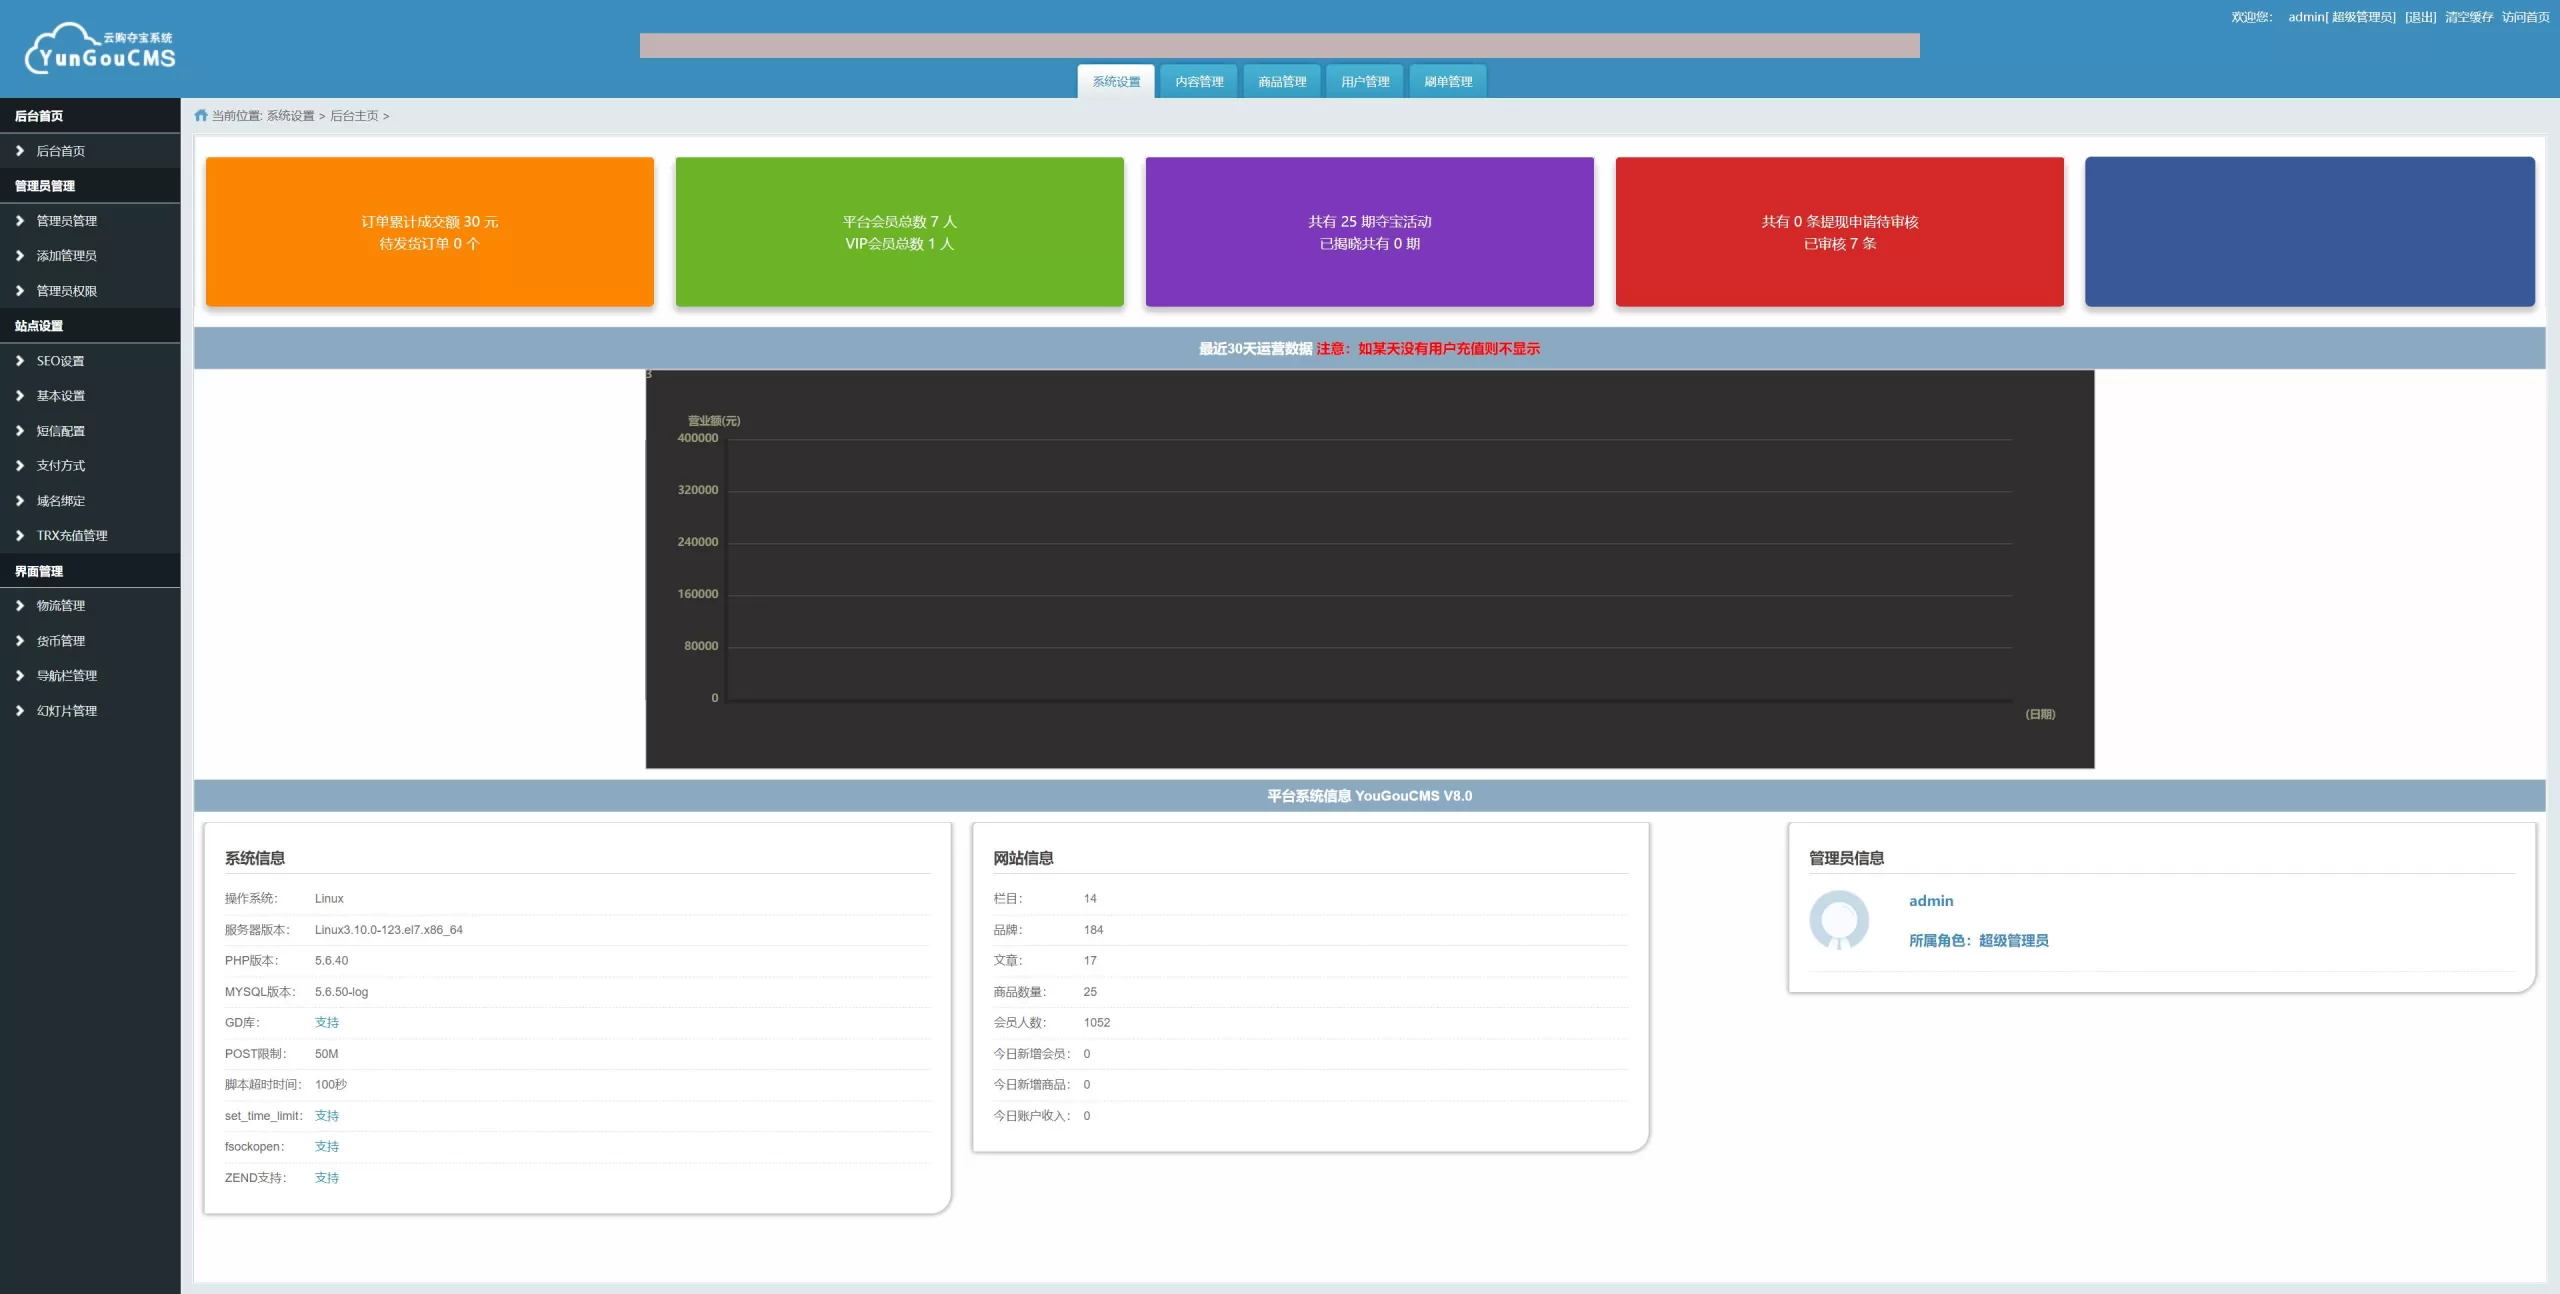Click chevron icon beside SEO设置
This screenshot has height=1294, width=2560.
tap(20, 361)
